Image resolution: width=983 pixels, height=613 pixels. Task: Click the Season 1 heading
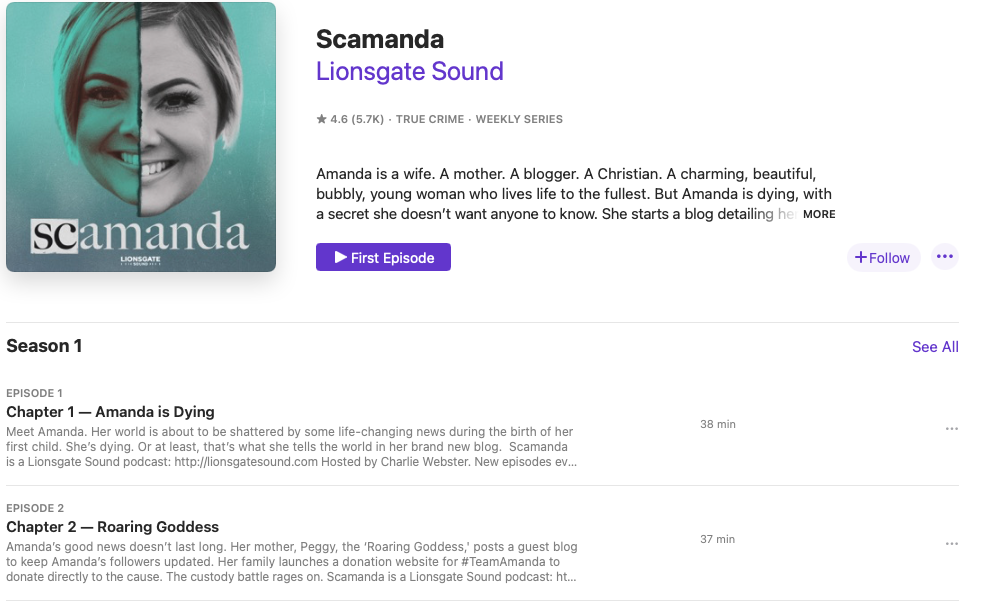pyautogui.click(x=44, y=346)
